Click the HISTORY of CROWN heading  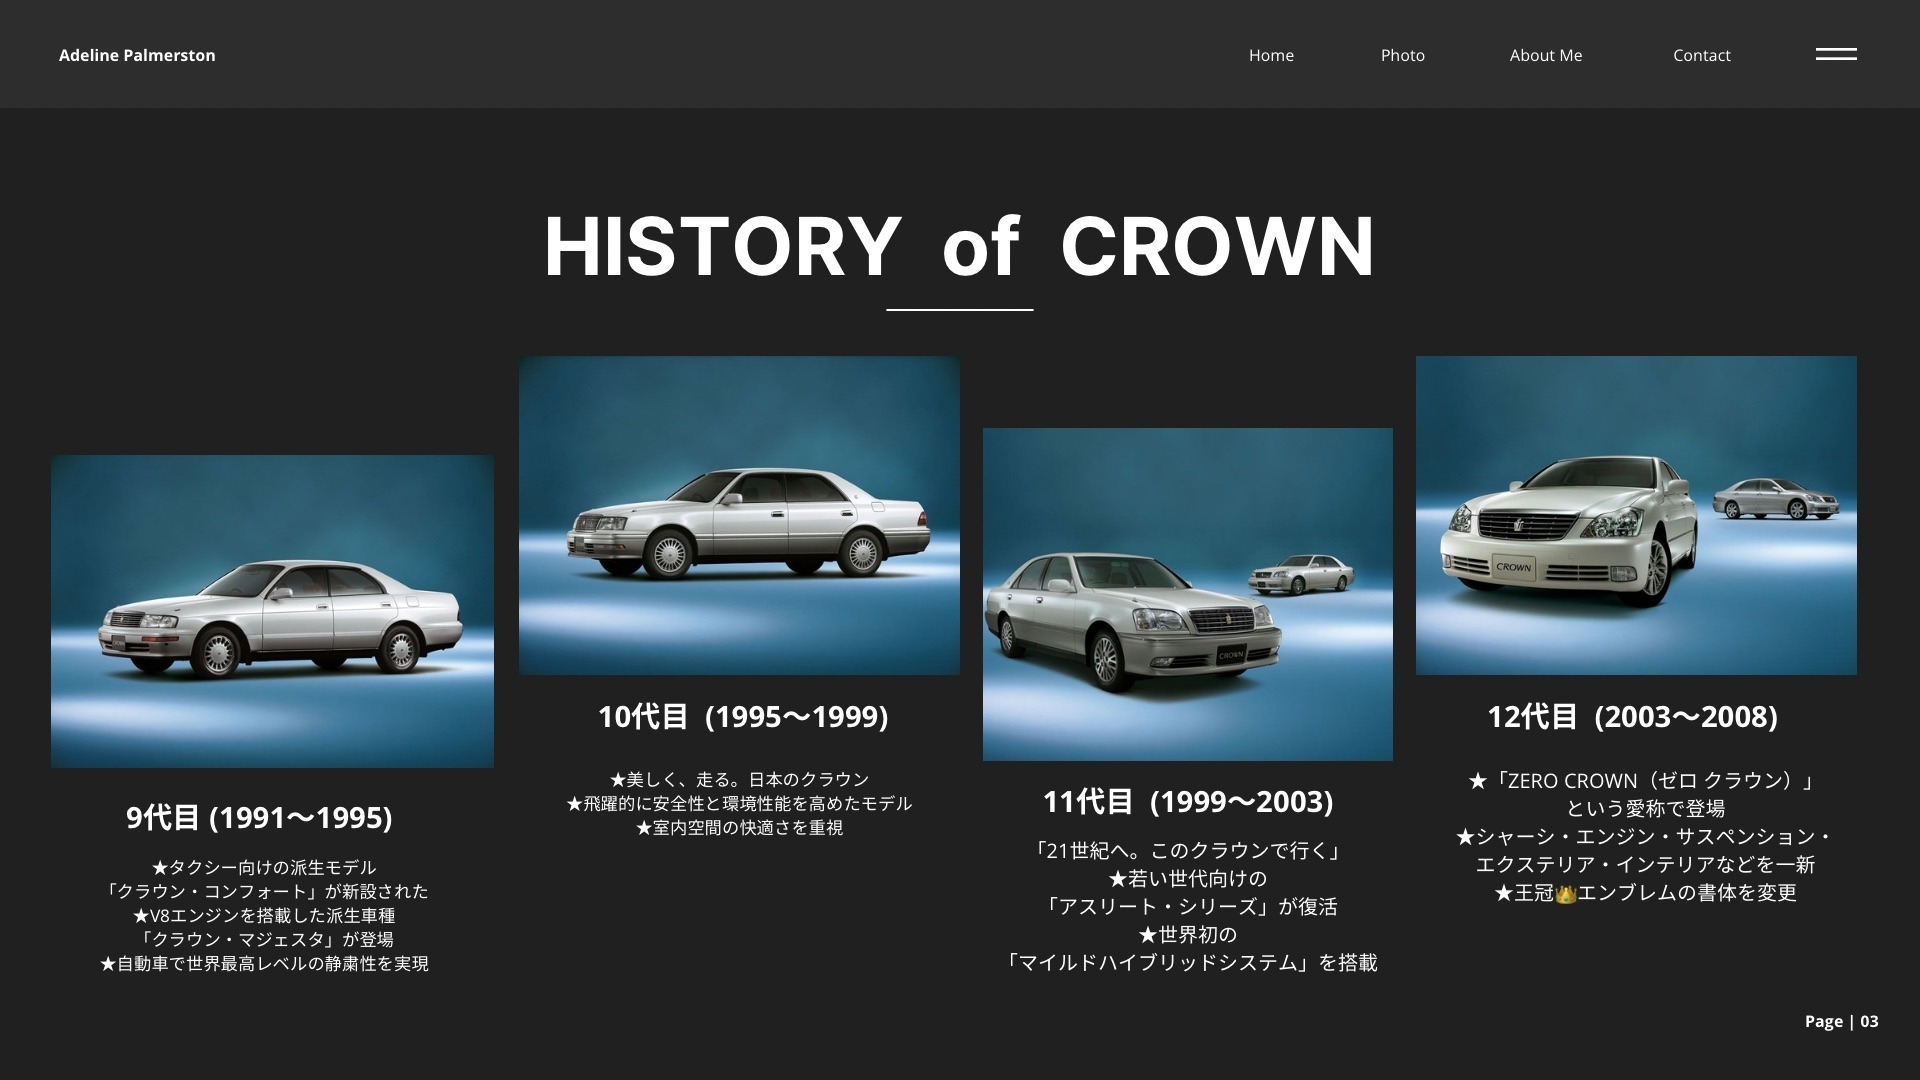point(960,246)
